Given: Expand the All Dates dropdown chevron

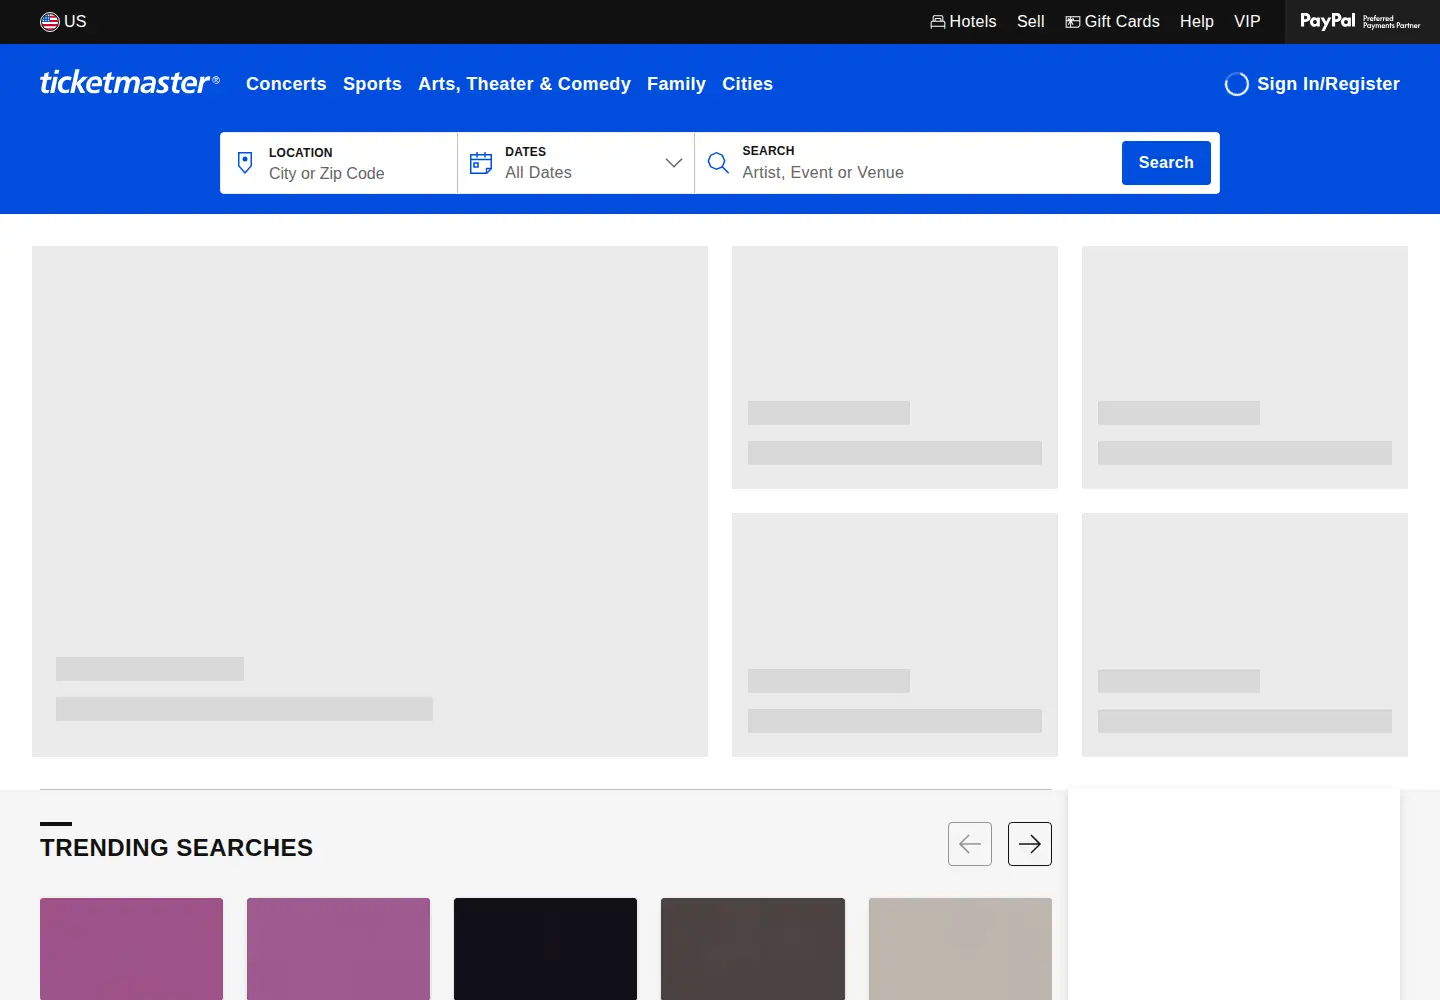Looking at the screenshot, I should point(674,162).
